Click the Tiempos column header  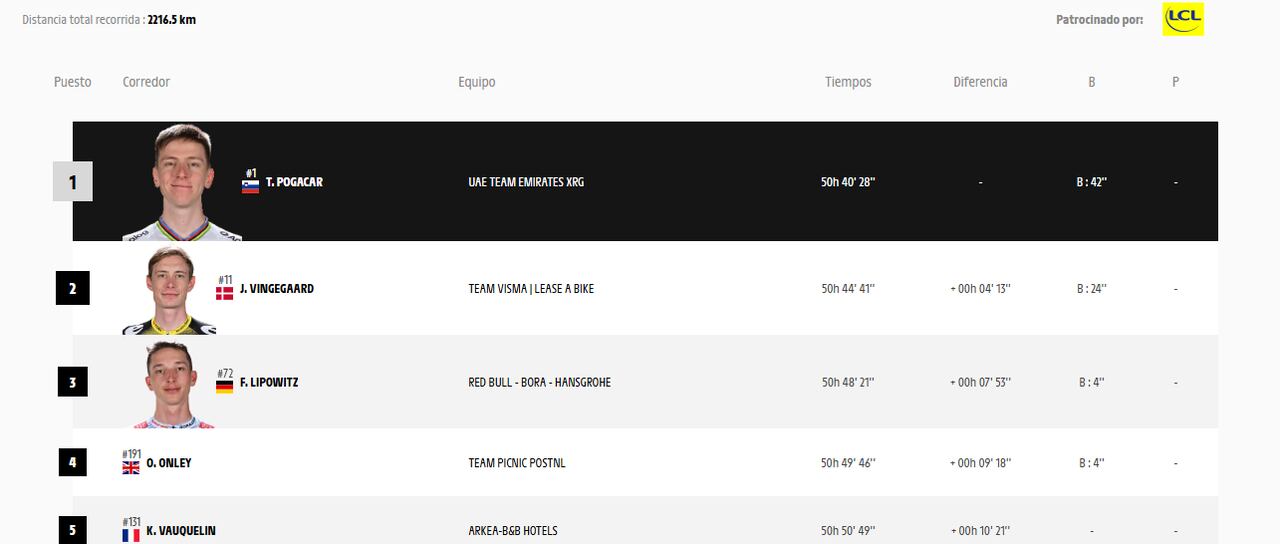848,82
